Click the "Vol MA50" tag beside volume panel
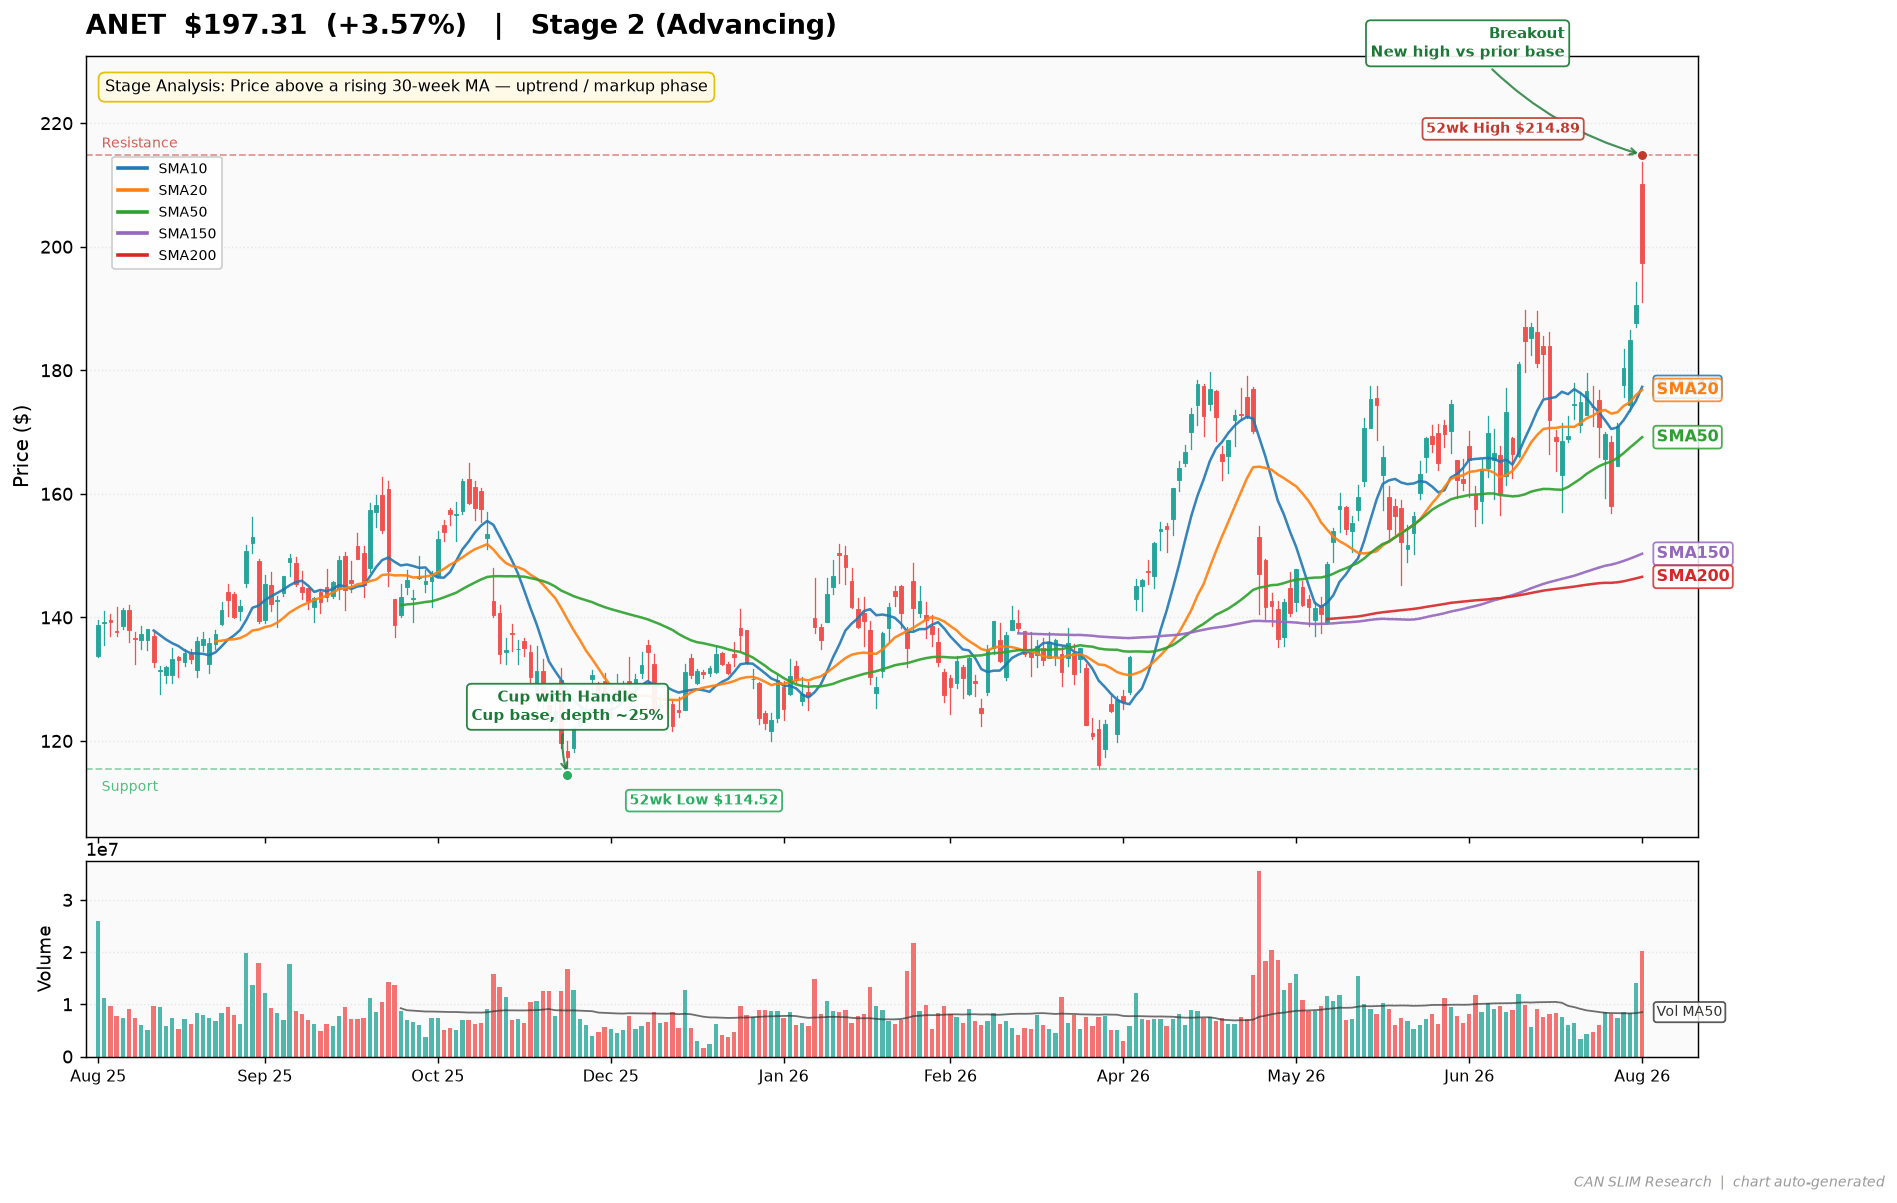Image resolution: width=1897 pixels, height=1203 pixels. [1690, 1012]
